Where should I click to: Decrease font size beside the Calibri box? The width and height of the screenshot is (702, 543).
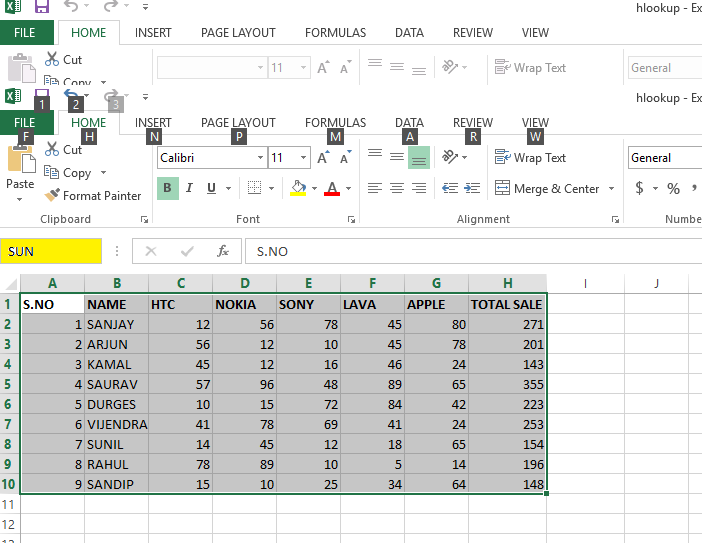(x=345, y=158)
